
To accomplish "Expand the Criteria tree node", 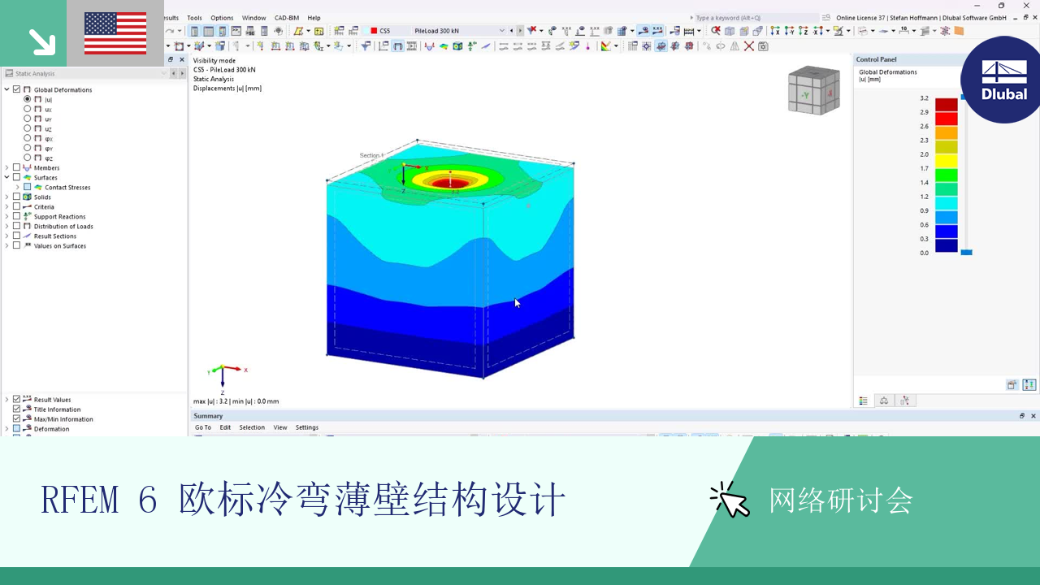I will [7, 206].
